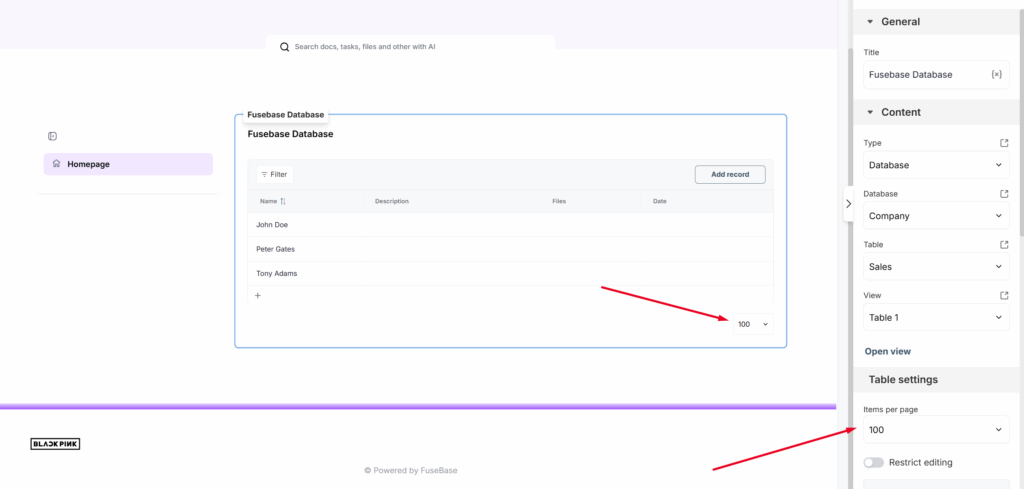Viewport: 1024px width, 489px height.
Task: Open Items per page dropdown in settings
Action: tap(935, 430)
